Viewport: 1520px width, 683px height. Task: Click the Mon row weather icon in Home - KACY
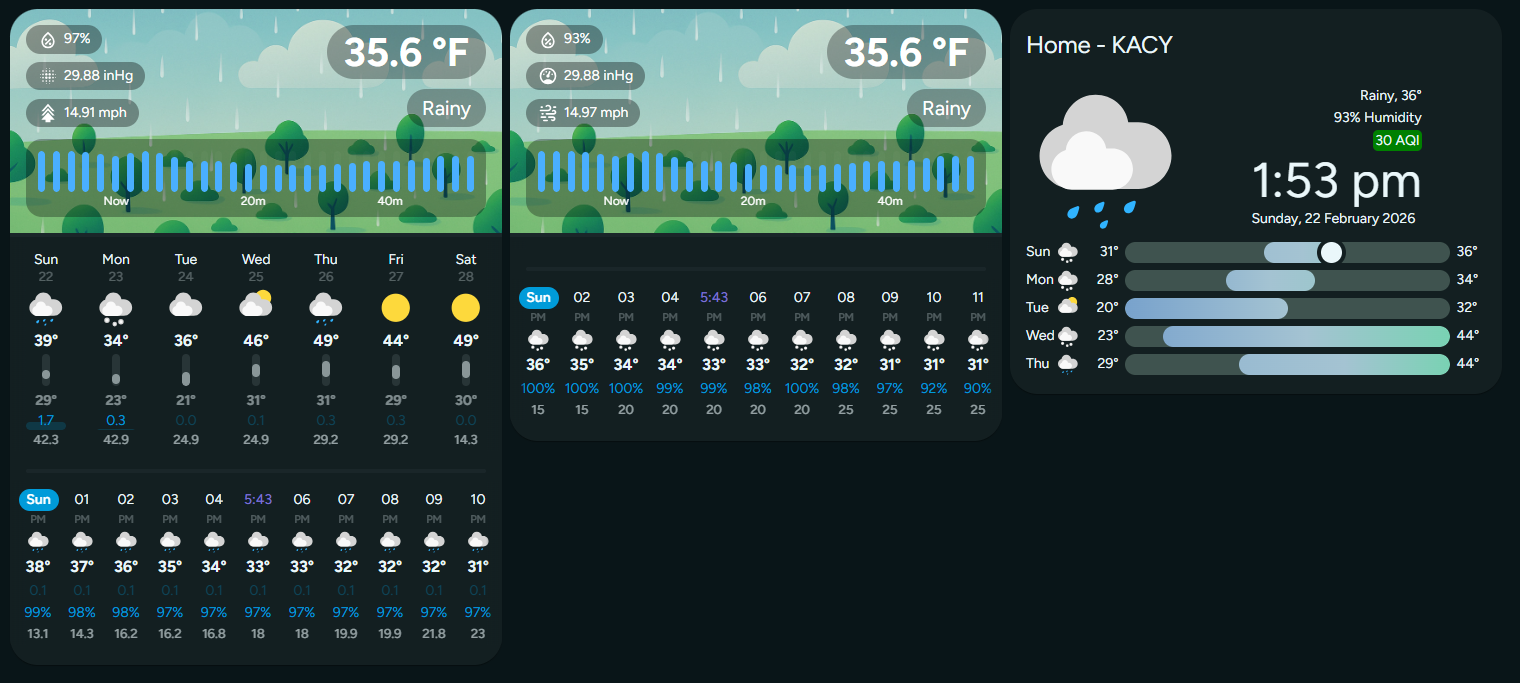click(x=1068, y=280)
